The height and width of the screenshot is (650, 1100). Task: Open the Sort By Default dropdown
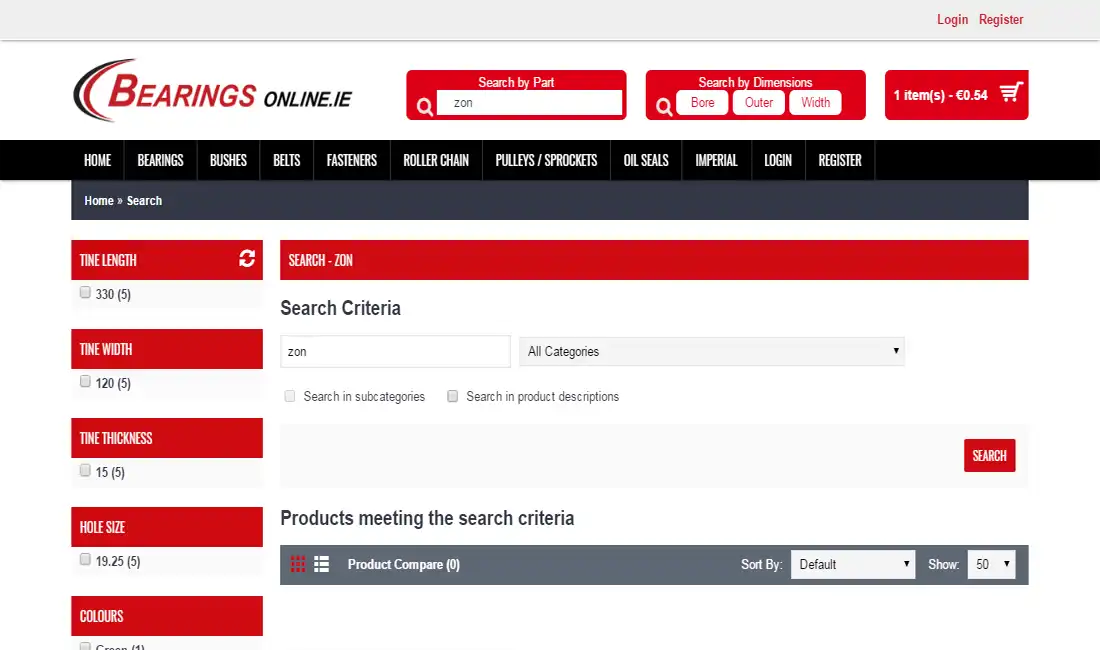click(853, 564)
